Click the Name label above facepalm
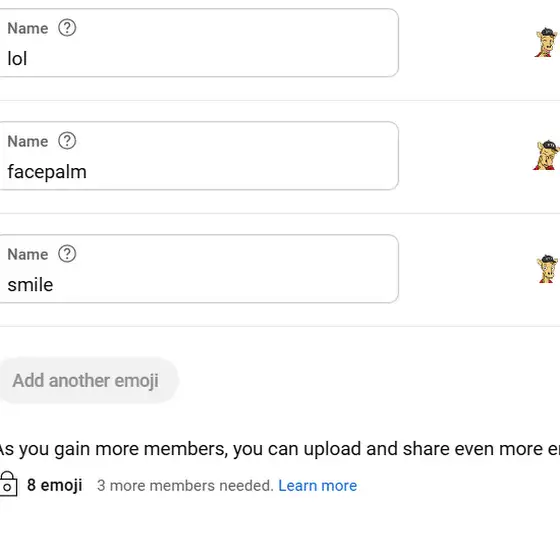560x560 pixels. pos(28,141)
